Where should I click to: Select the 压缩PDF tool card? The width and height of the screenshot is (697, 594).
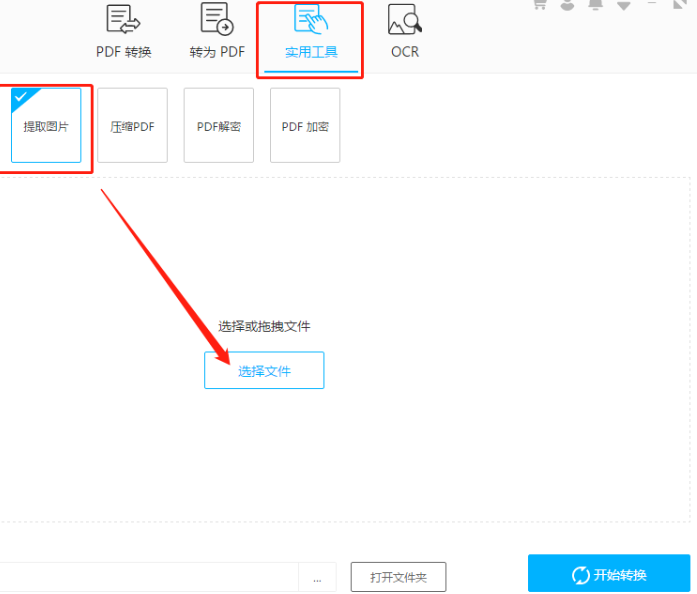click(132, 125)
